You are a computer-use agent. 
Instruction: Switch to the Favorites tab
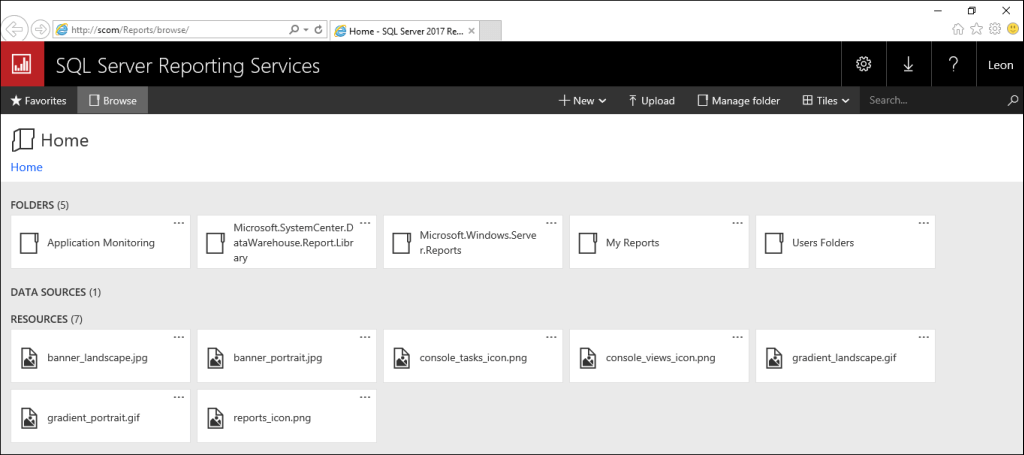(x=39, y=101)
